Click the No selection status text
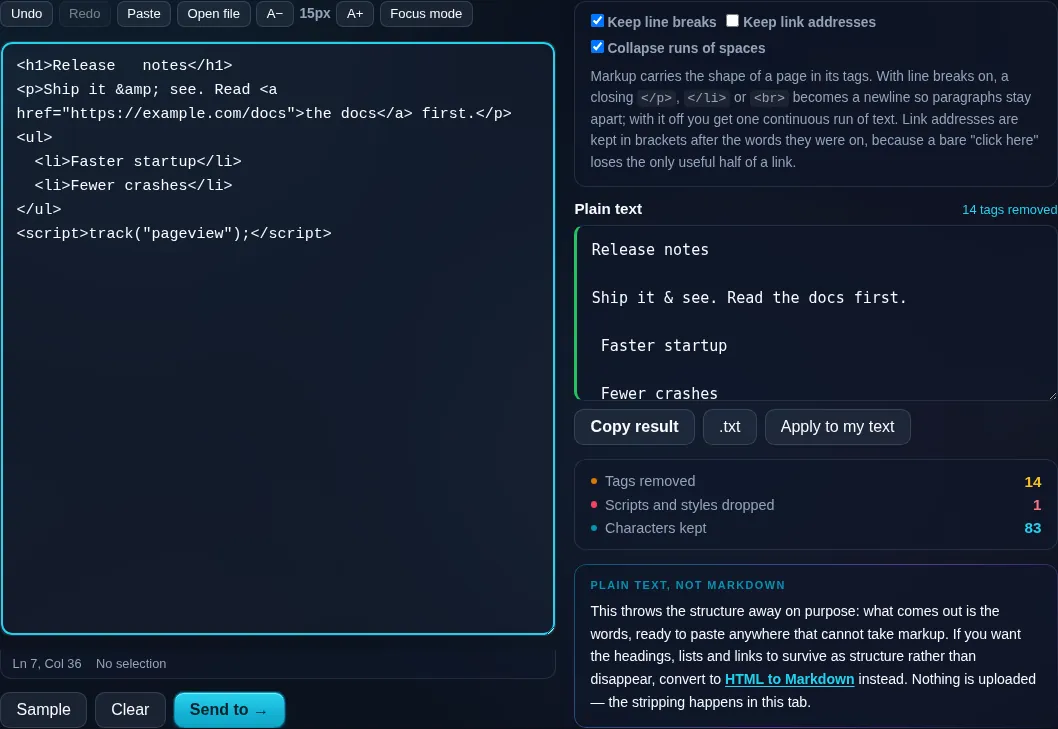Viewport: 1058px width, 729px height. 131,664
